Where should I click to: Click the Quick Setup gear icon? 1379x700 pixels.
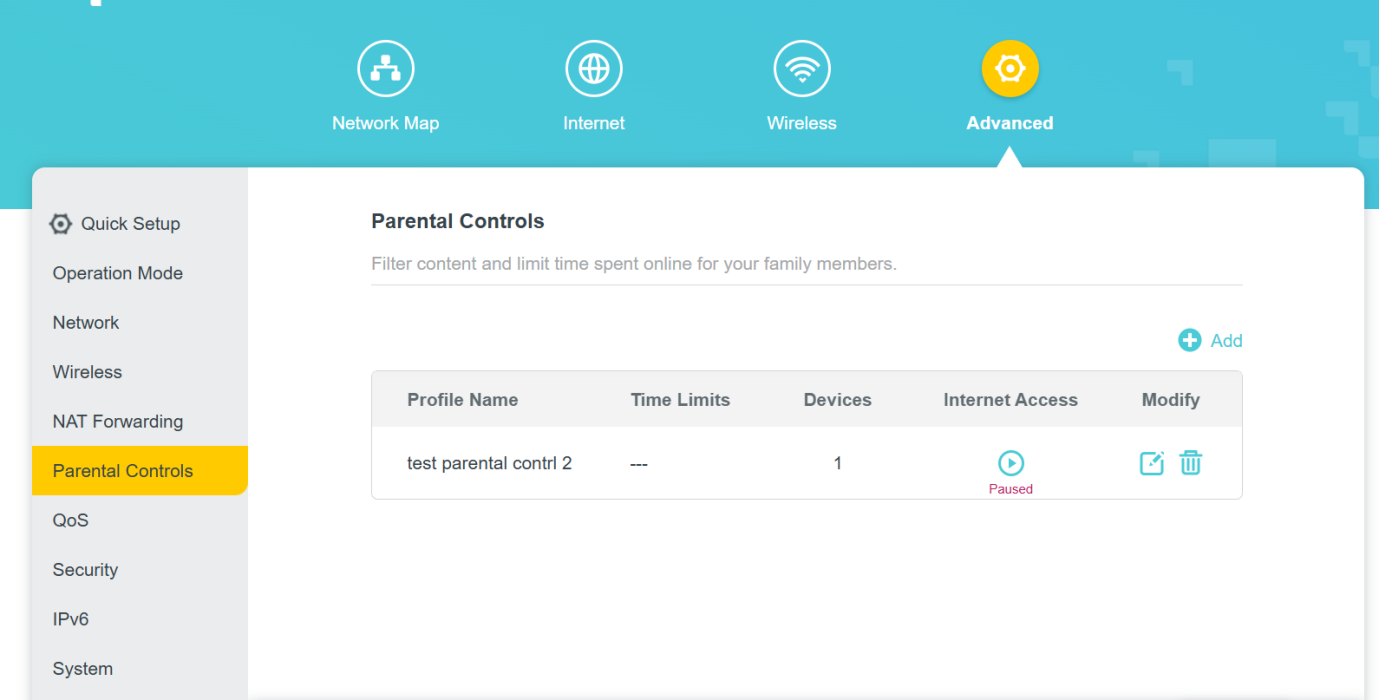coord(61,224)
